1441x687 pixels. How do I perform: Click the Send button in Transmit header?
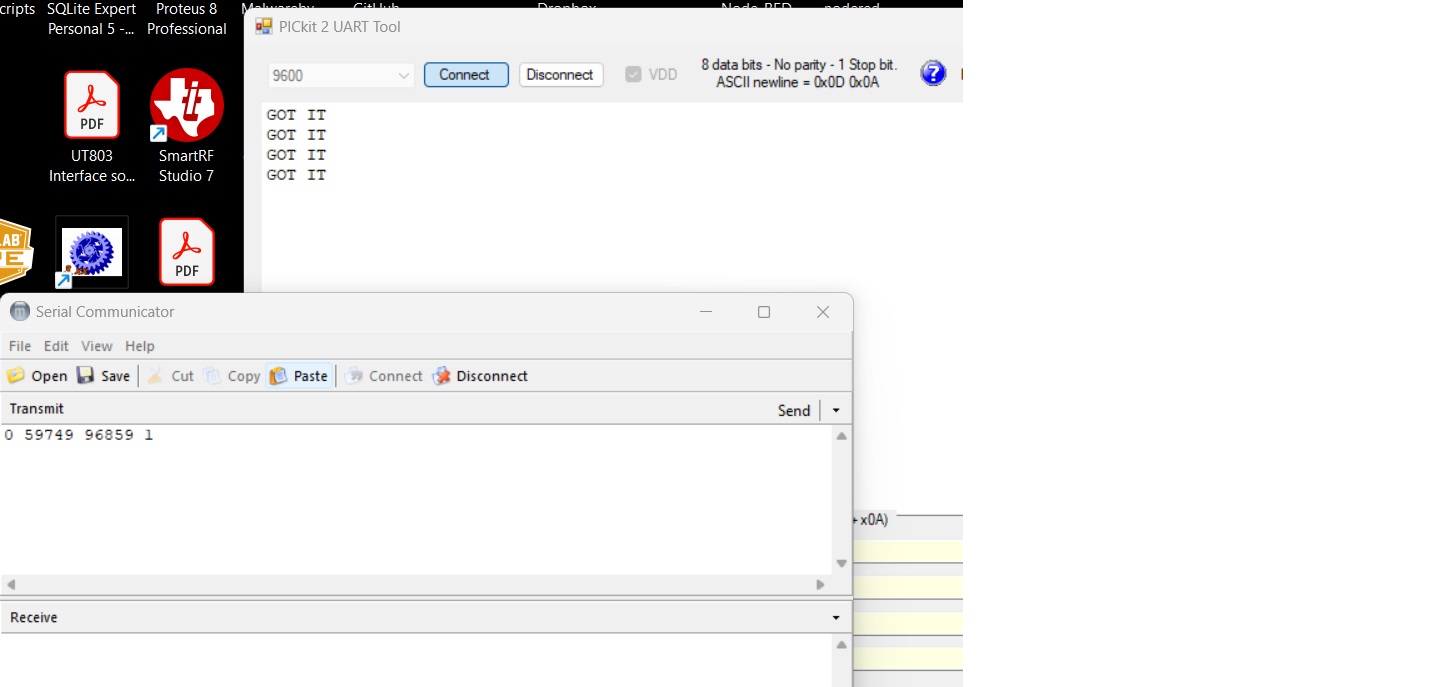click(794, 410)
